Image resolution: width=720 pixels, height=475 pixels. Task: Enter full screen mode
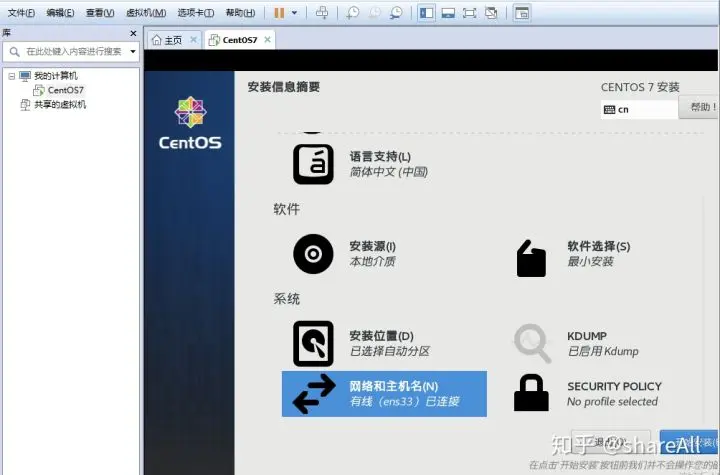[x=469, y=13]
